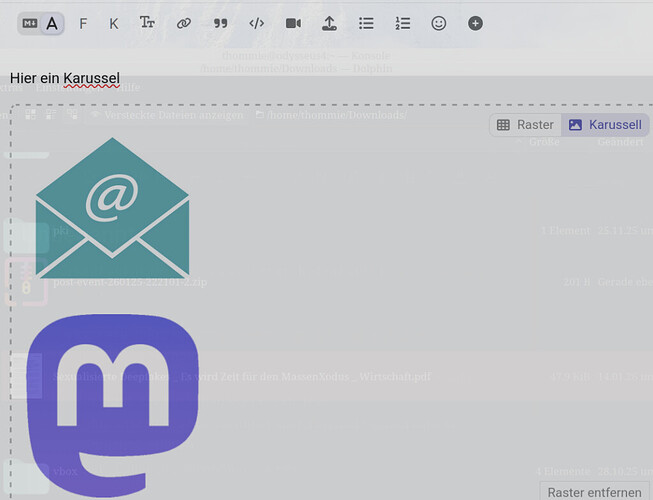Upload a file with the upload icon
The image size is (653, 500).
pyautogui.click(x=329, y=23)
